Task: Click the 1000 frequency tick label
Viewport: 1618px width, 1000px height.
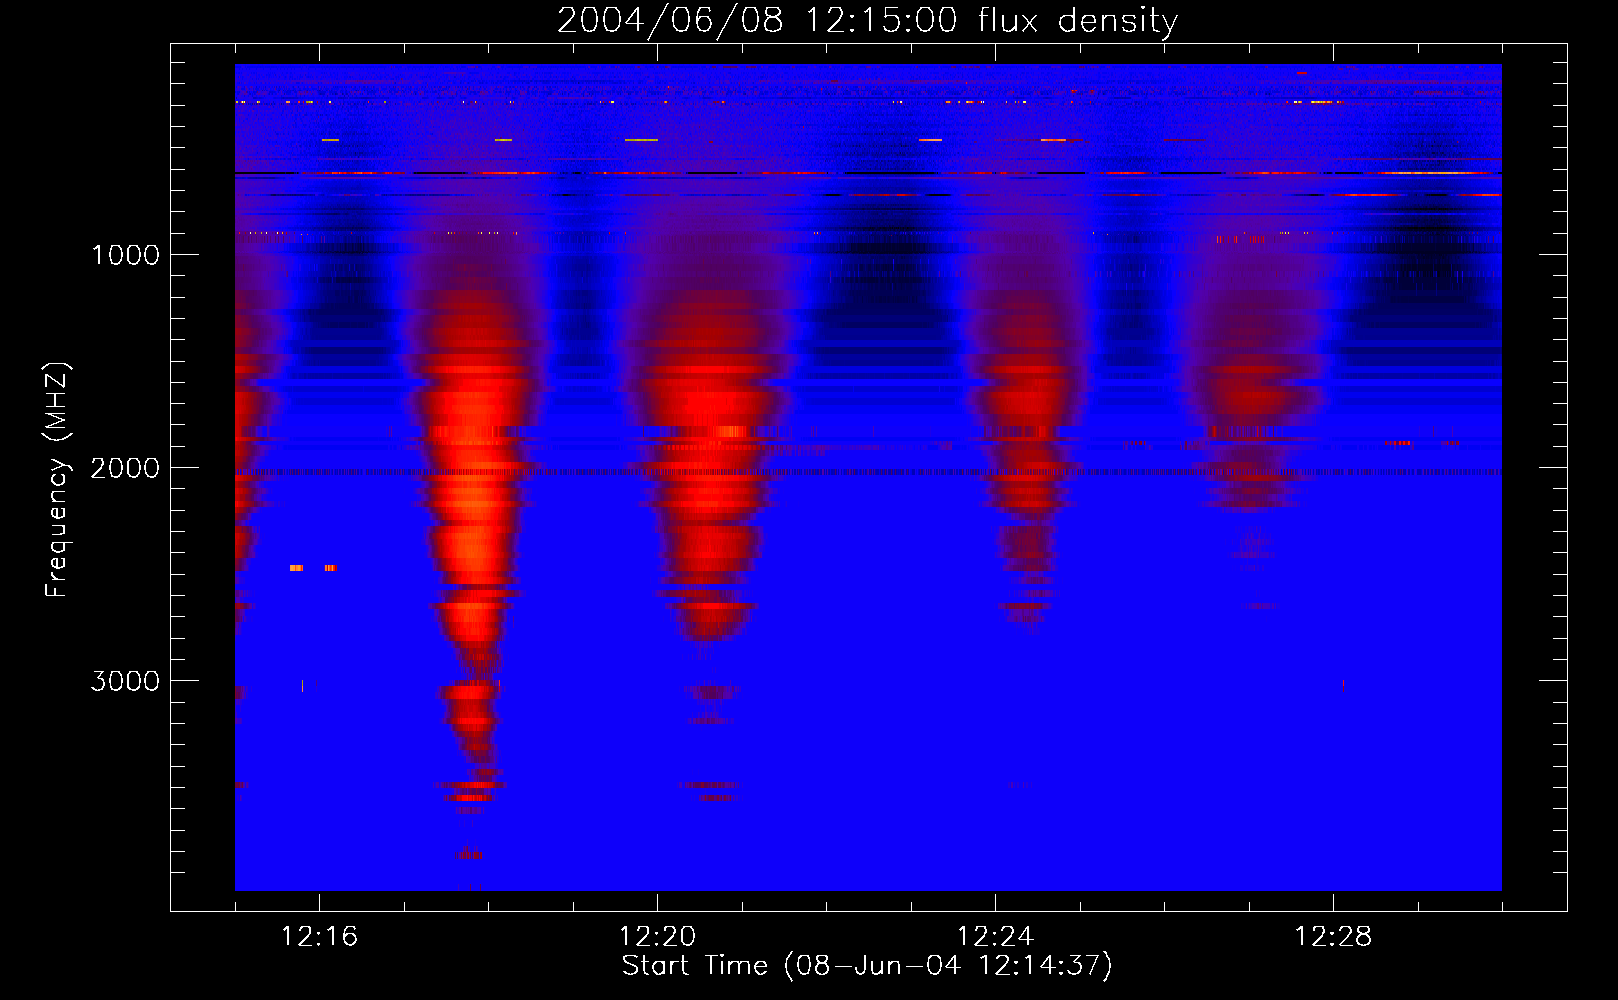Action: click(x=125, y=255)
